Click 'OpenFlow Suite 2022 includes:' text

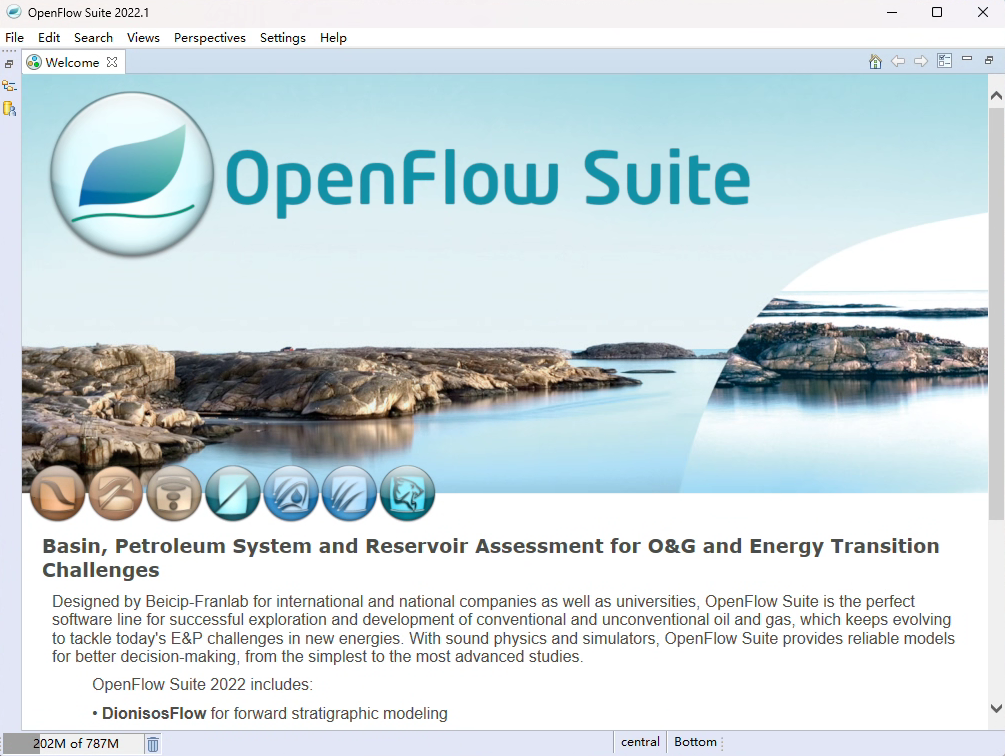tap(203, 684)
